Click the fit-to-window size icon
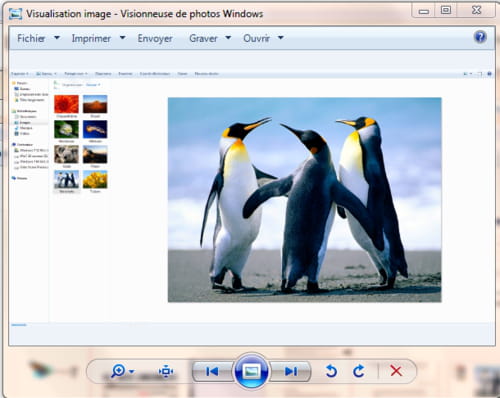500x398 pixels. (x=166, y=371)
